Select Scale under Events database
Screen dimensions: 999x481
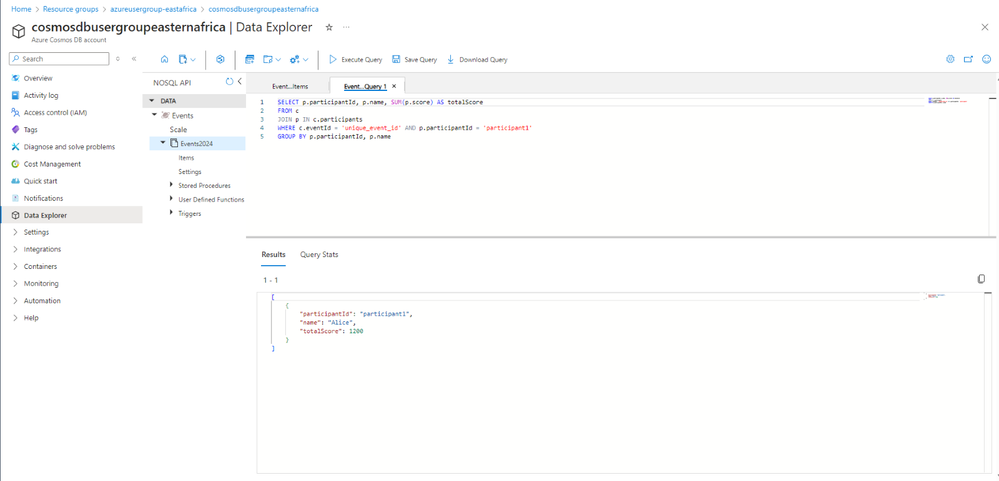coord(178,129)
